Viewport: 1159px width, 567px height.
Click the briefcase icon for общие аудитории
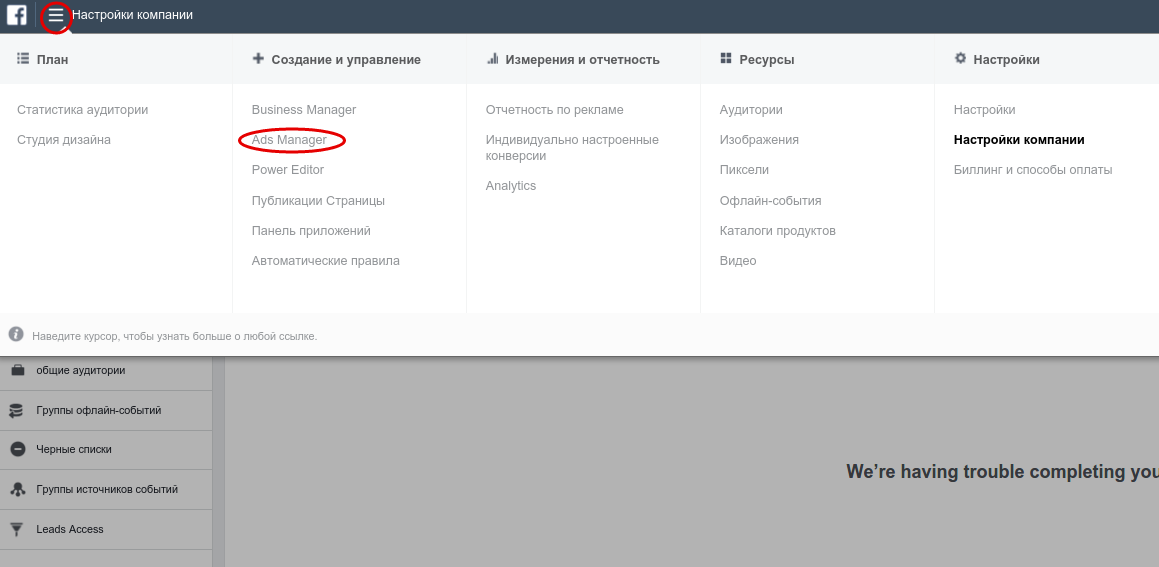pyautogui.click(x=18, y=370)
